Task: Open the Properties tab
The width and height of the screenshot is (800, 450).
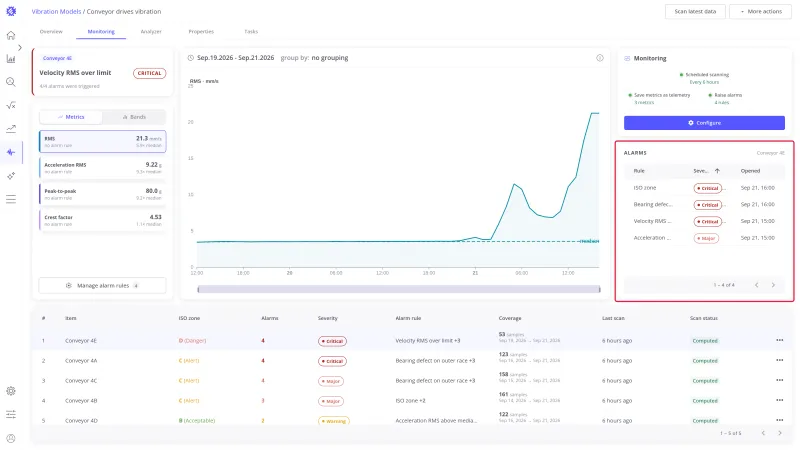Action: point(201,32)
